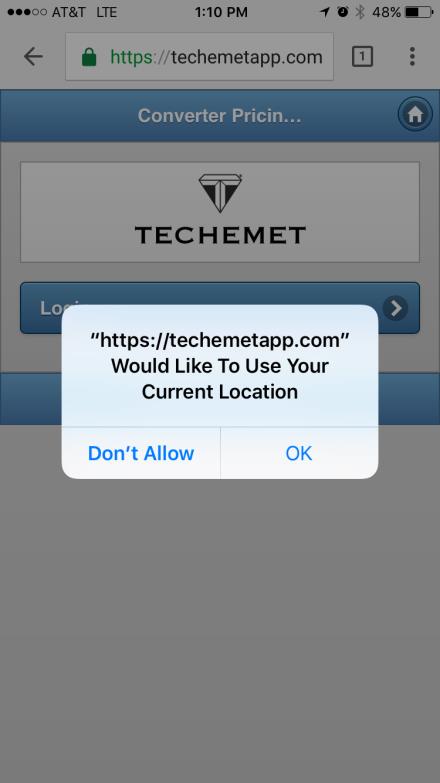Tap the alarm clock status icon
Image resolution: width=440 pixels, height=783 pixels.
pos(343,12)
